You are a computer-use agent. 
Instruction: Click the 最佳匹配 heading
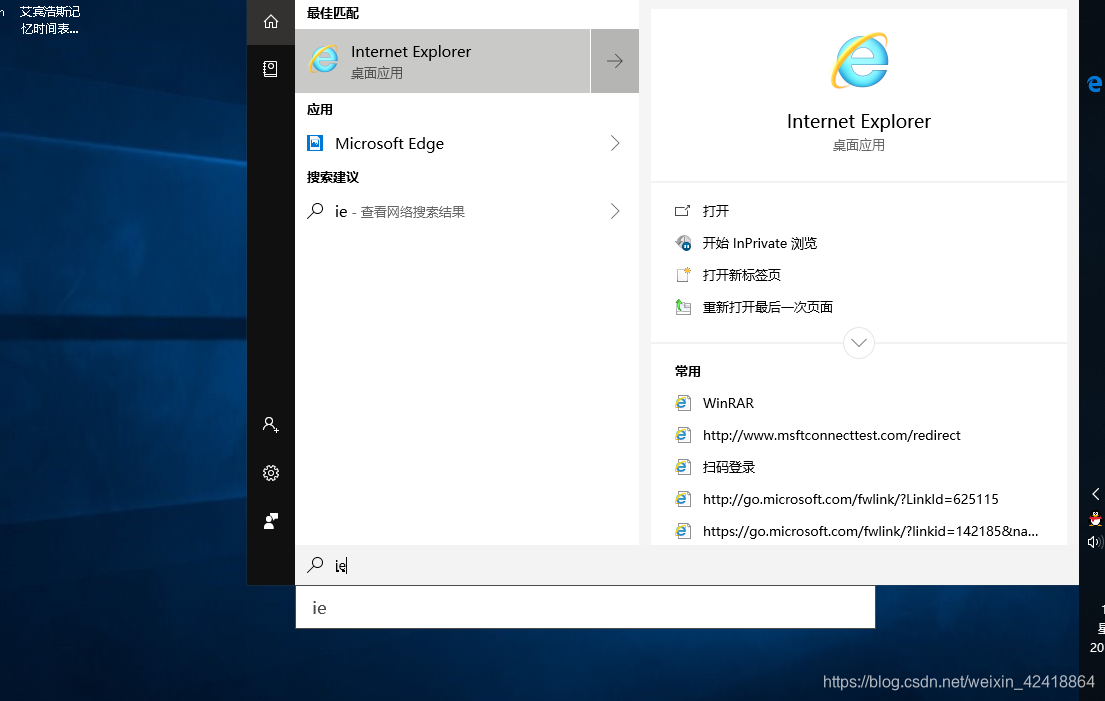333,13
